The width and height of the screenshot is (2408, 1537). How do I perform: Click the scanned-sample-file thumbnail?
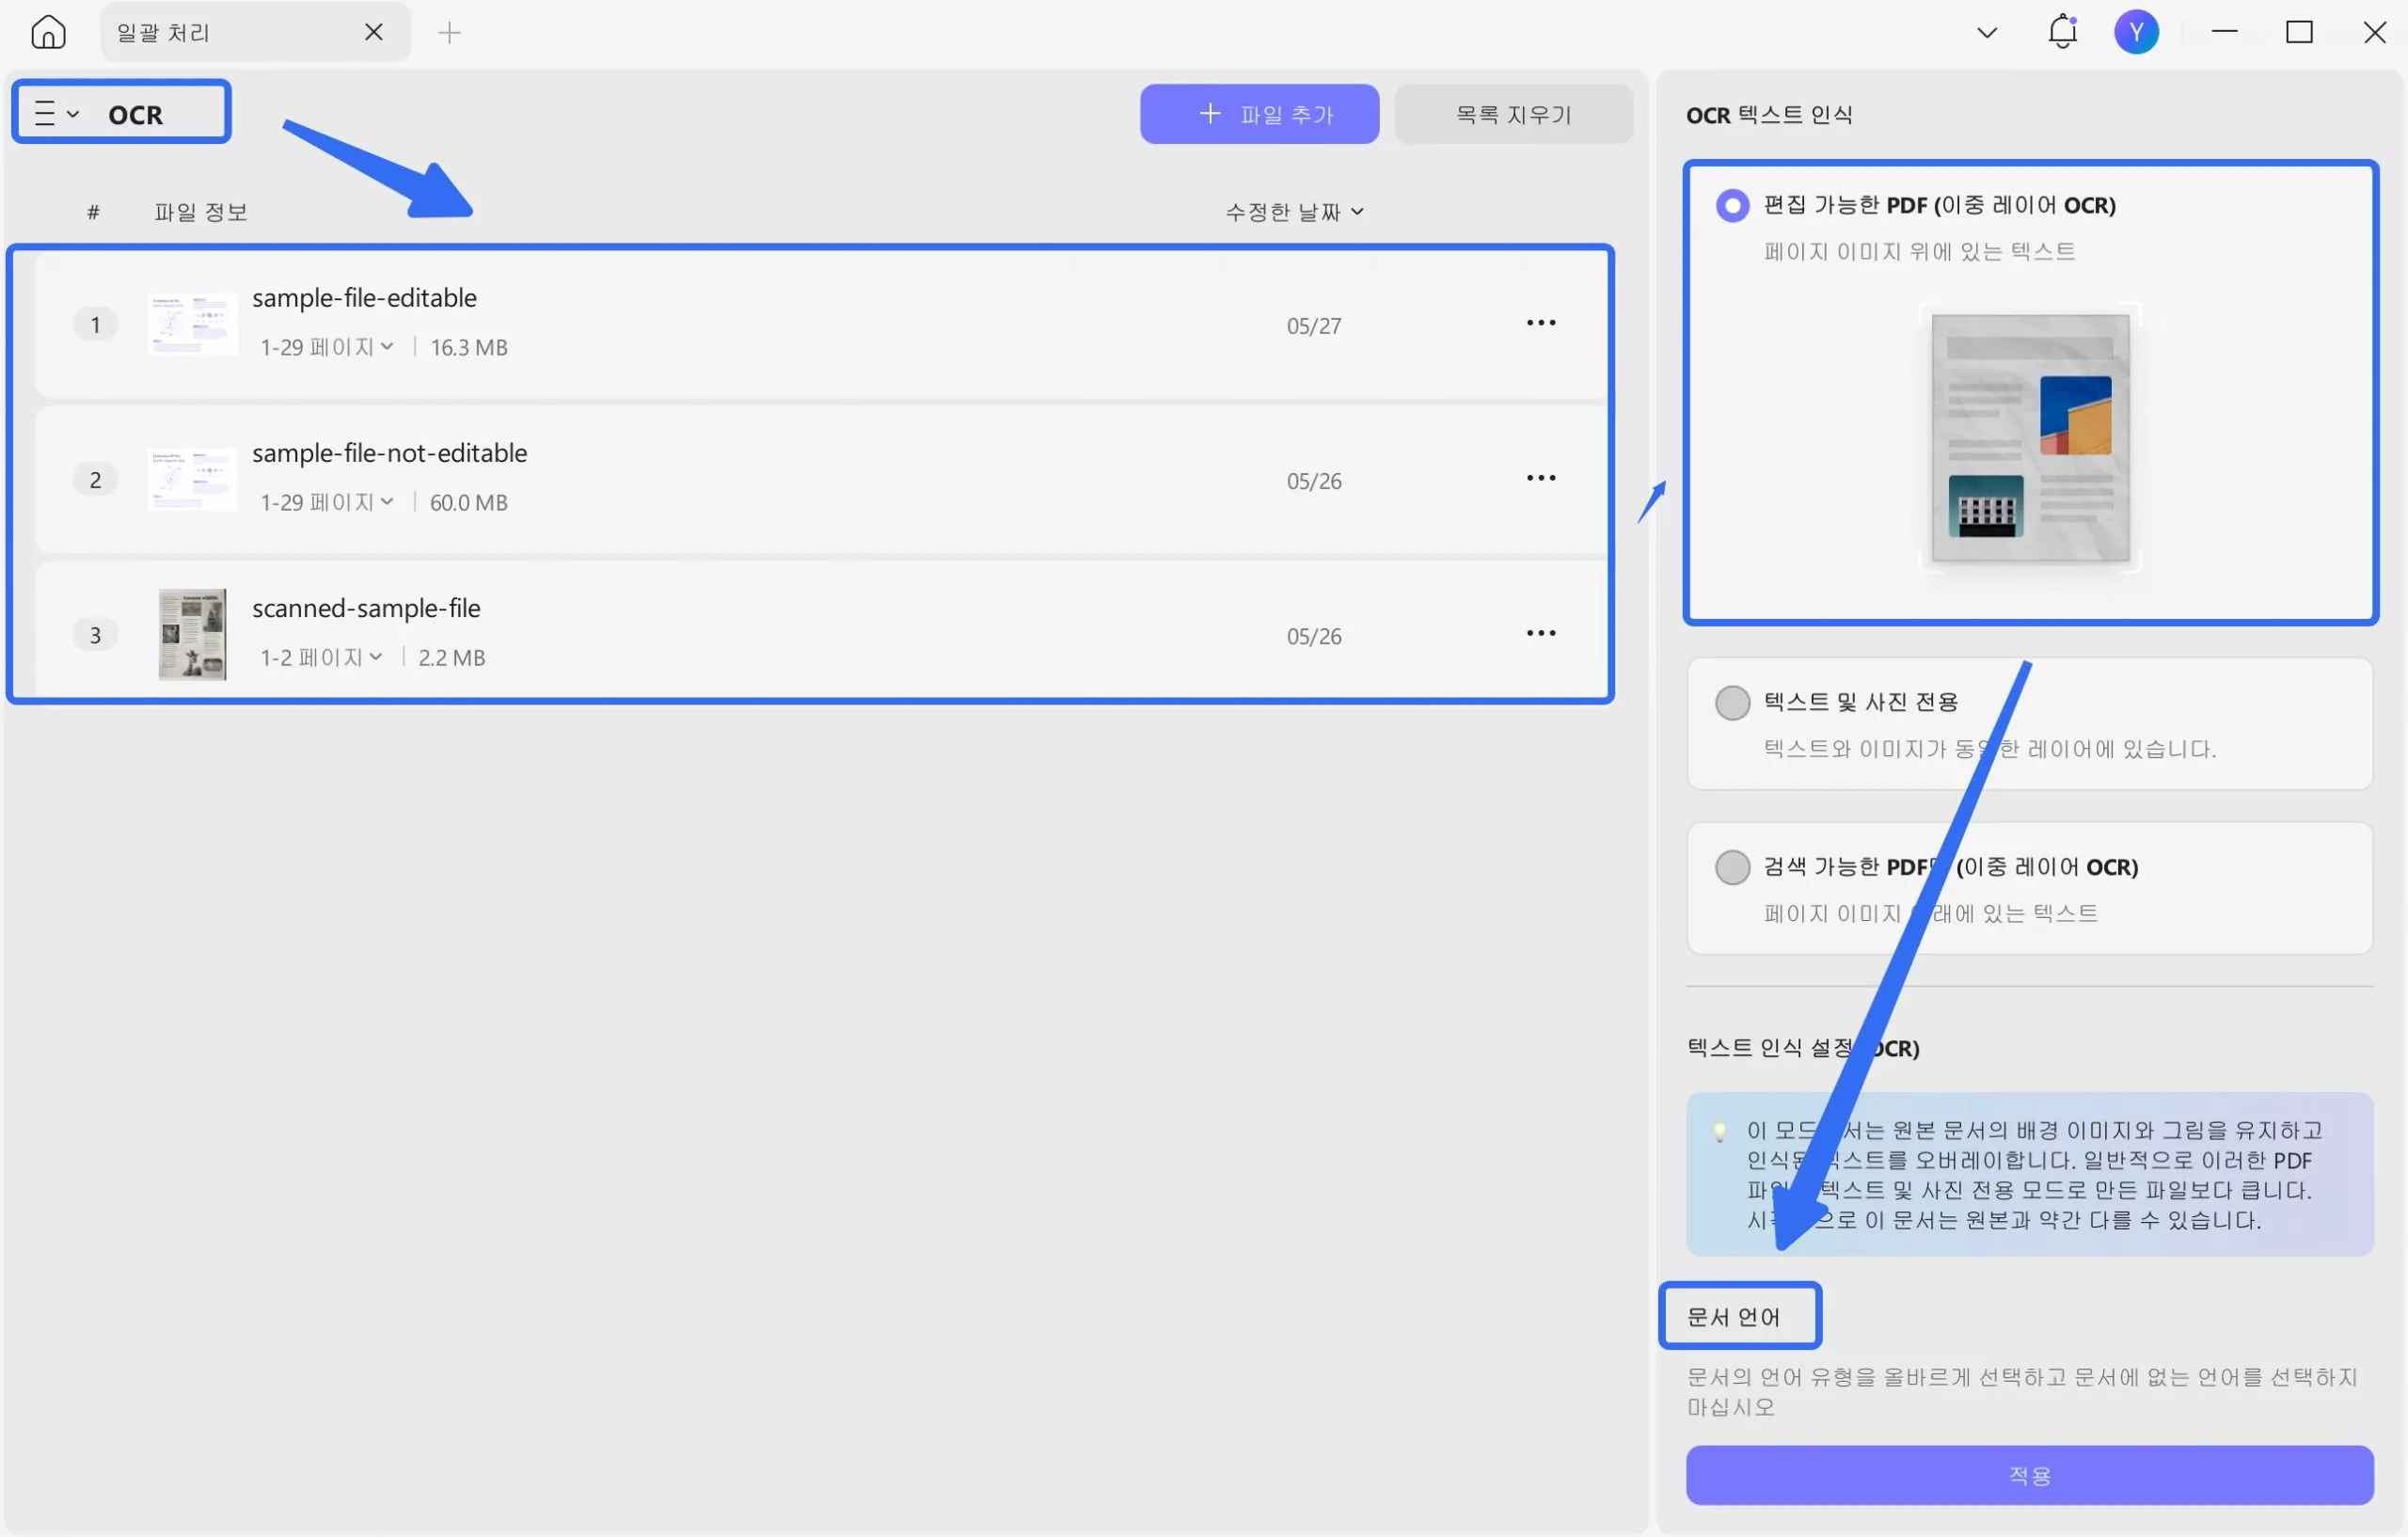[x=192, y=634]
